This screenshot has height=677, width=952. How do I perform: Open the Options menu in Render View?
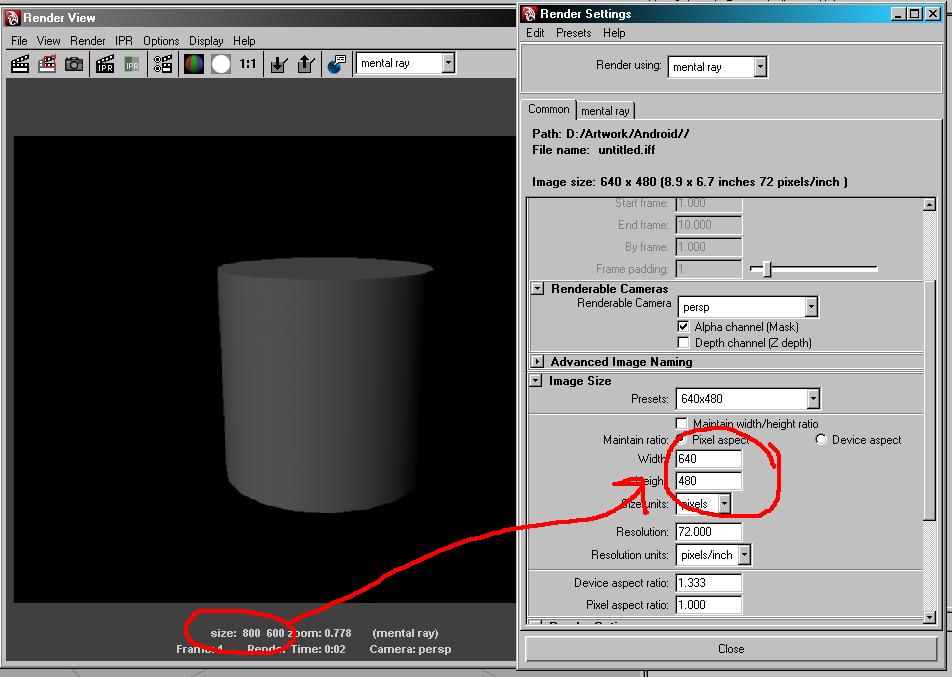pos(161,41)
